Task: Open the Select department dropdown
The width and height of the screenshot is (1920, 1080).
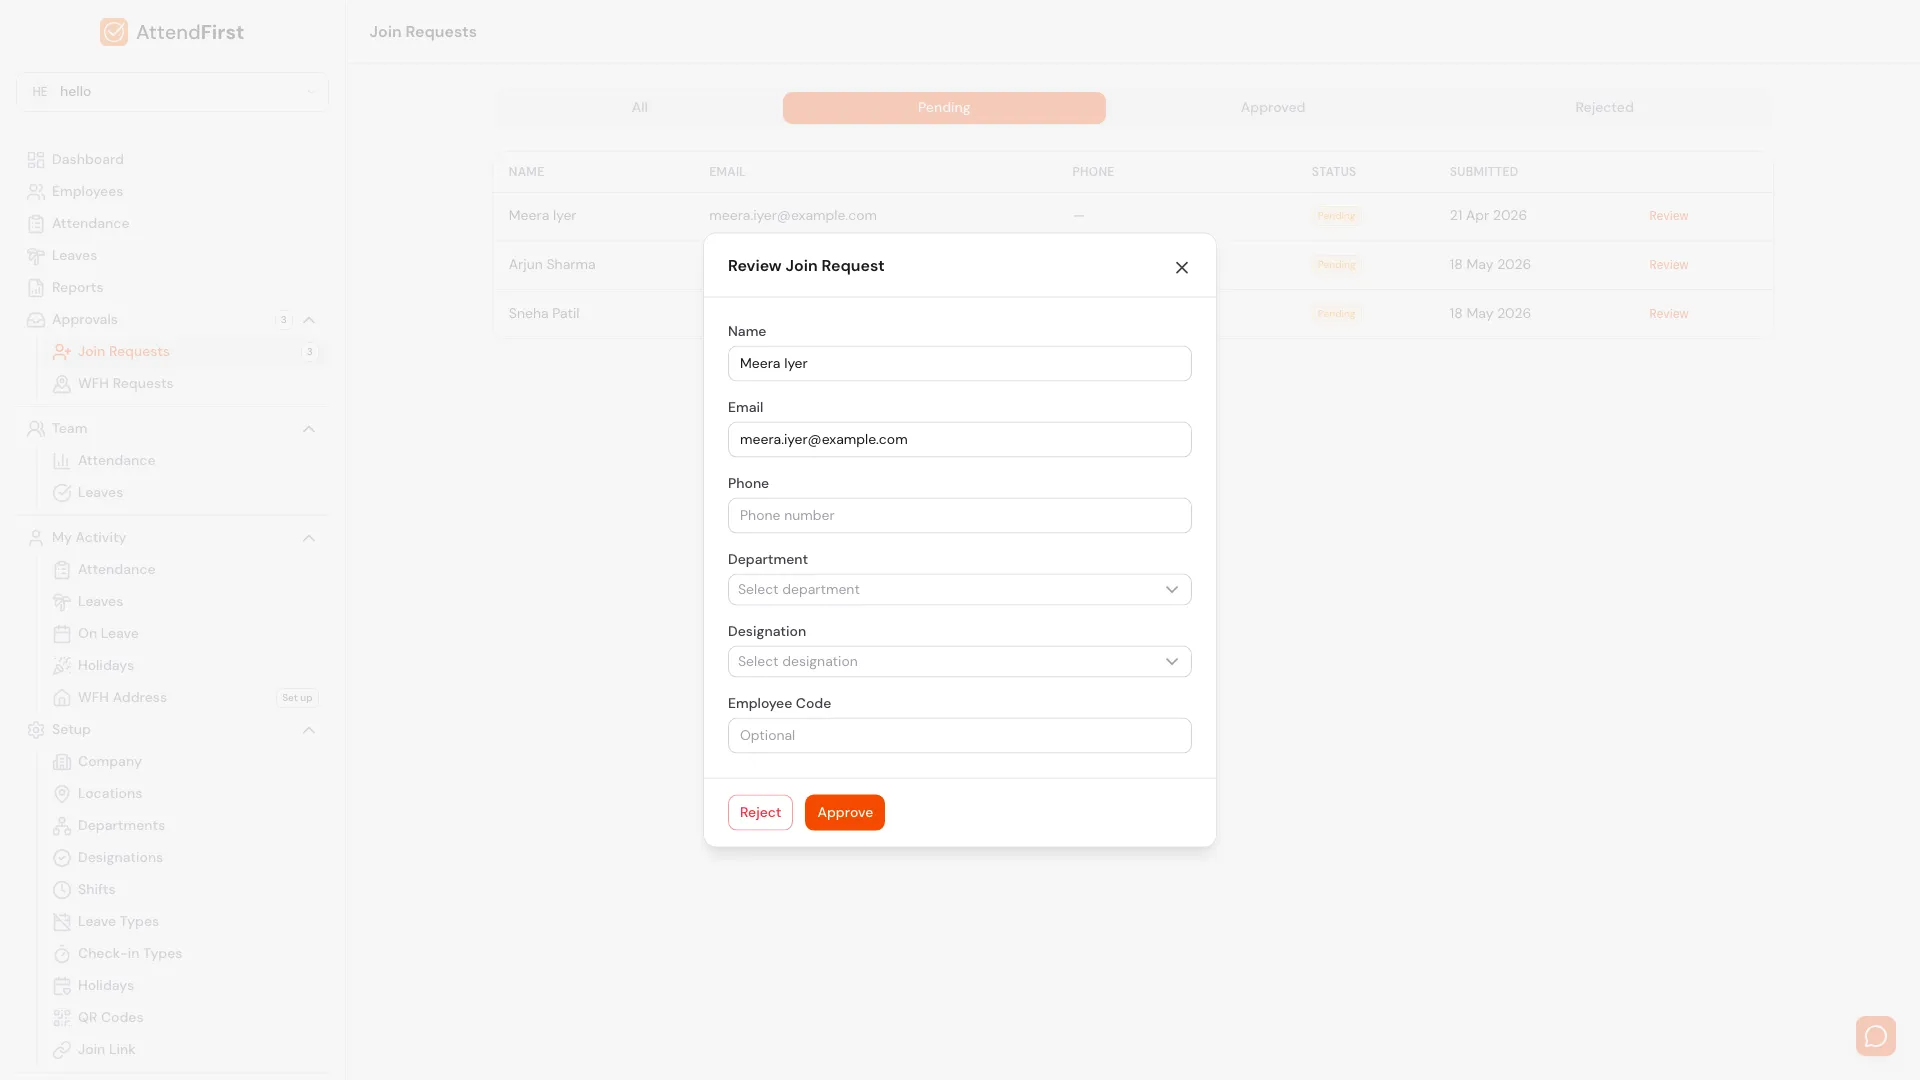Action: tap(960, 590)
